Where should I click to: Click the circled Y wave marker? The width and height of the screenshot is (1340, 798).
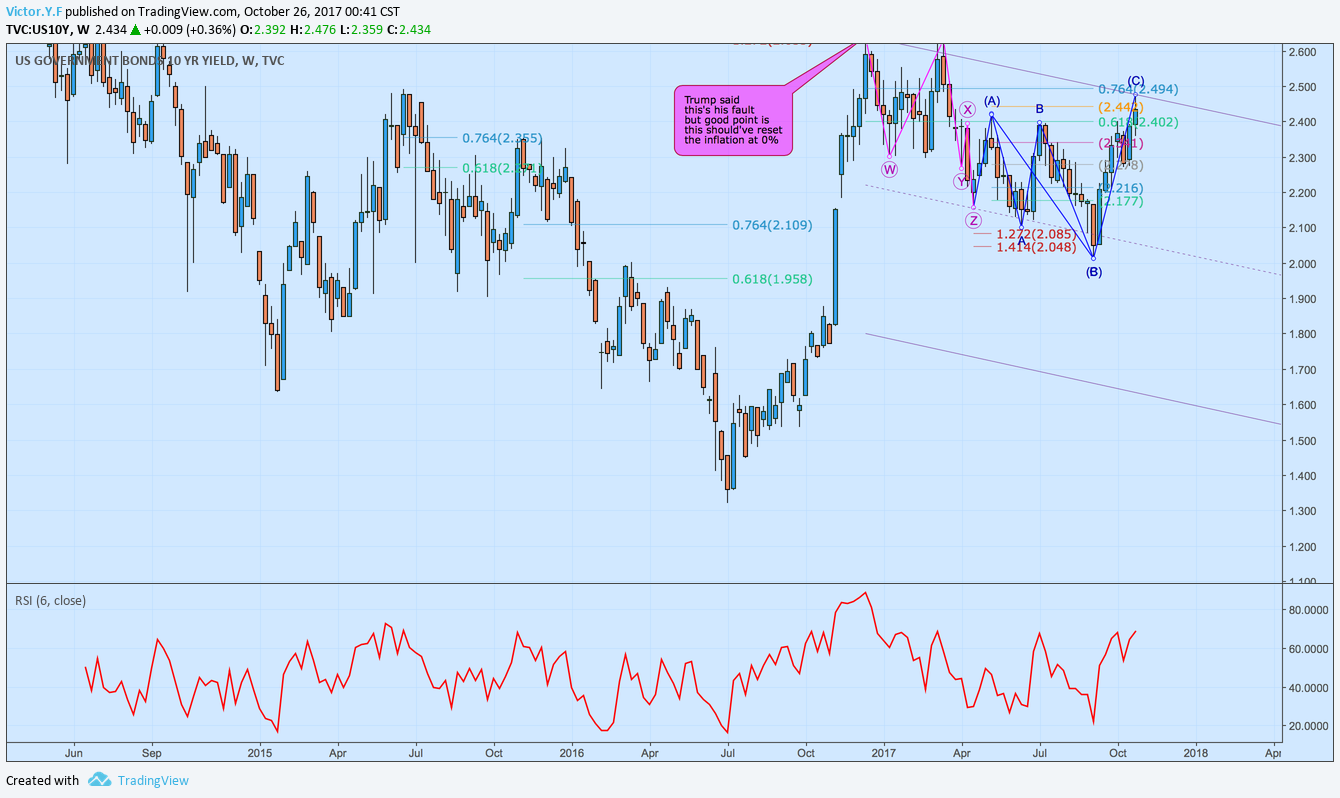pos(961,181)
